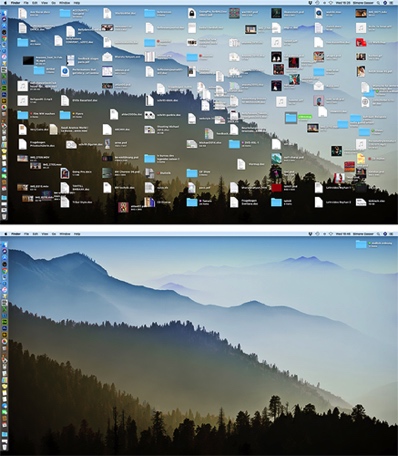The height and width of the screenshot is (456, 398).
Task: Select the Being_Pro.docx file icon
Action: [x=65, y=173]
